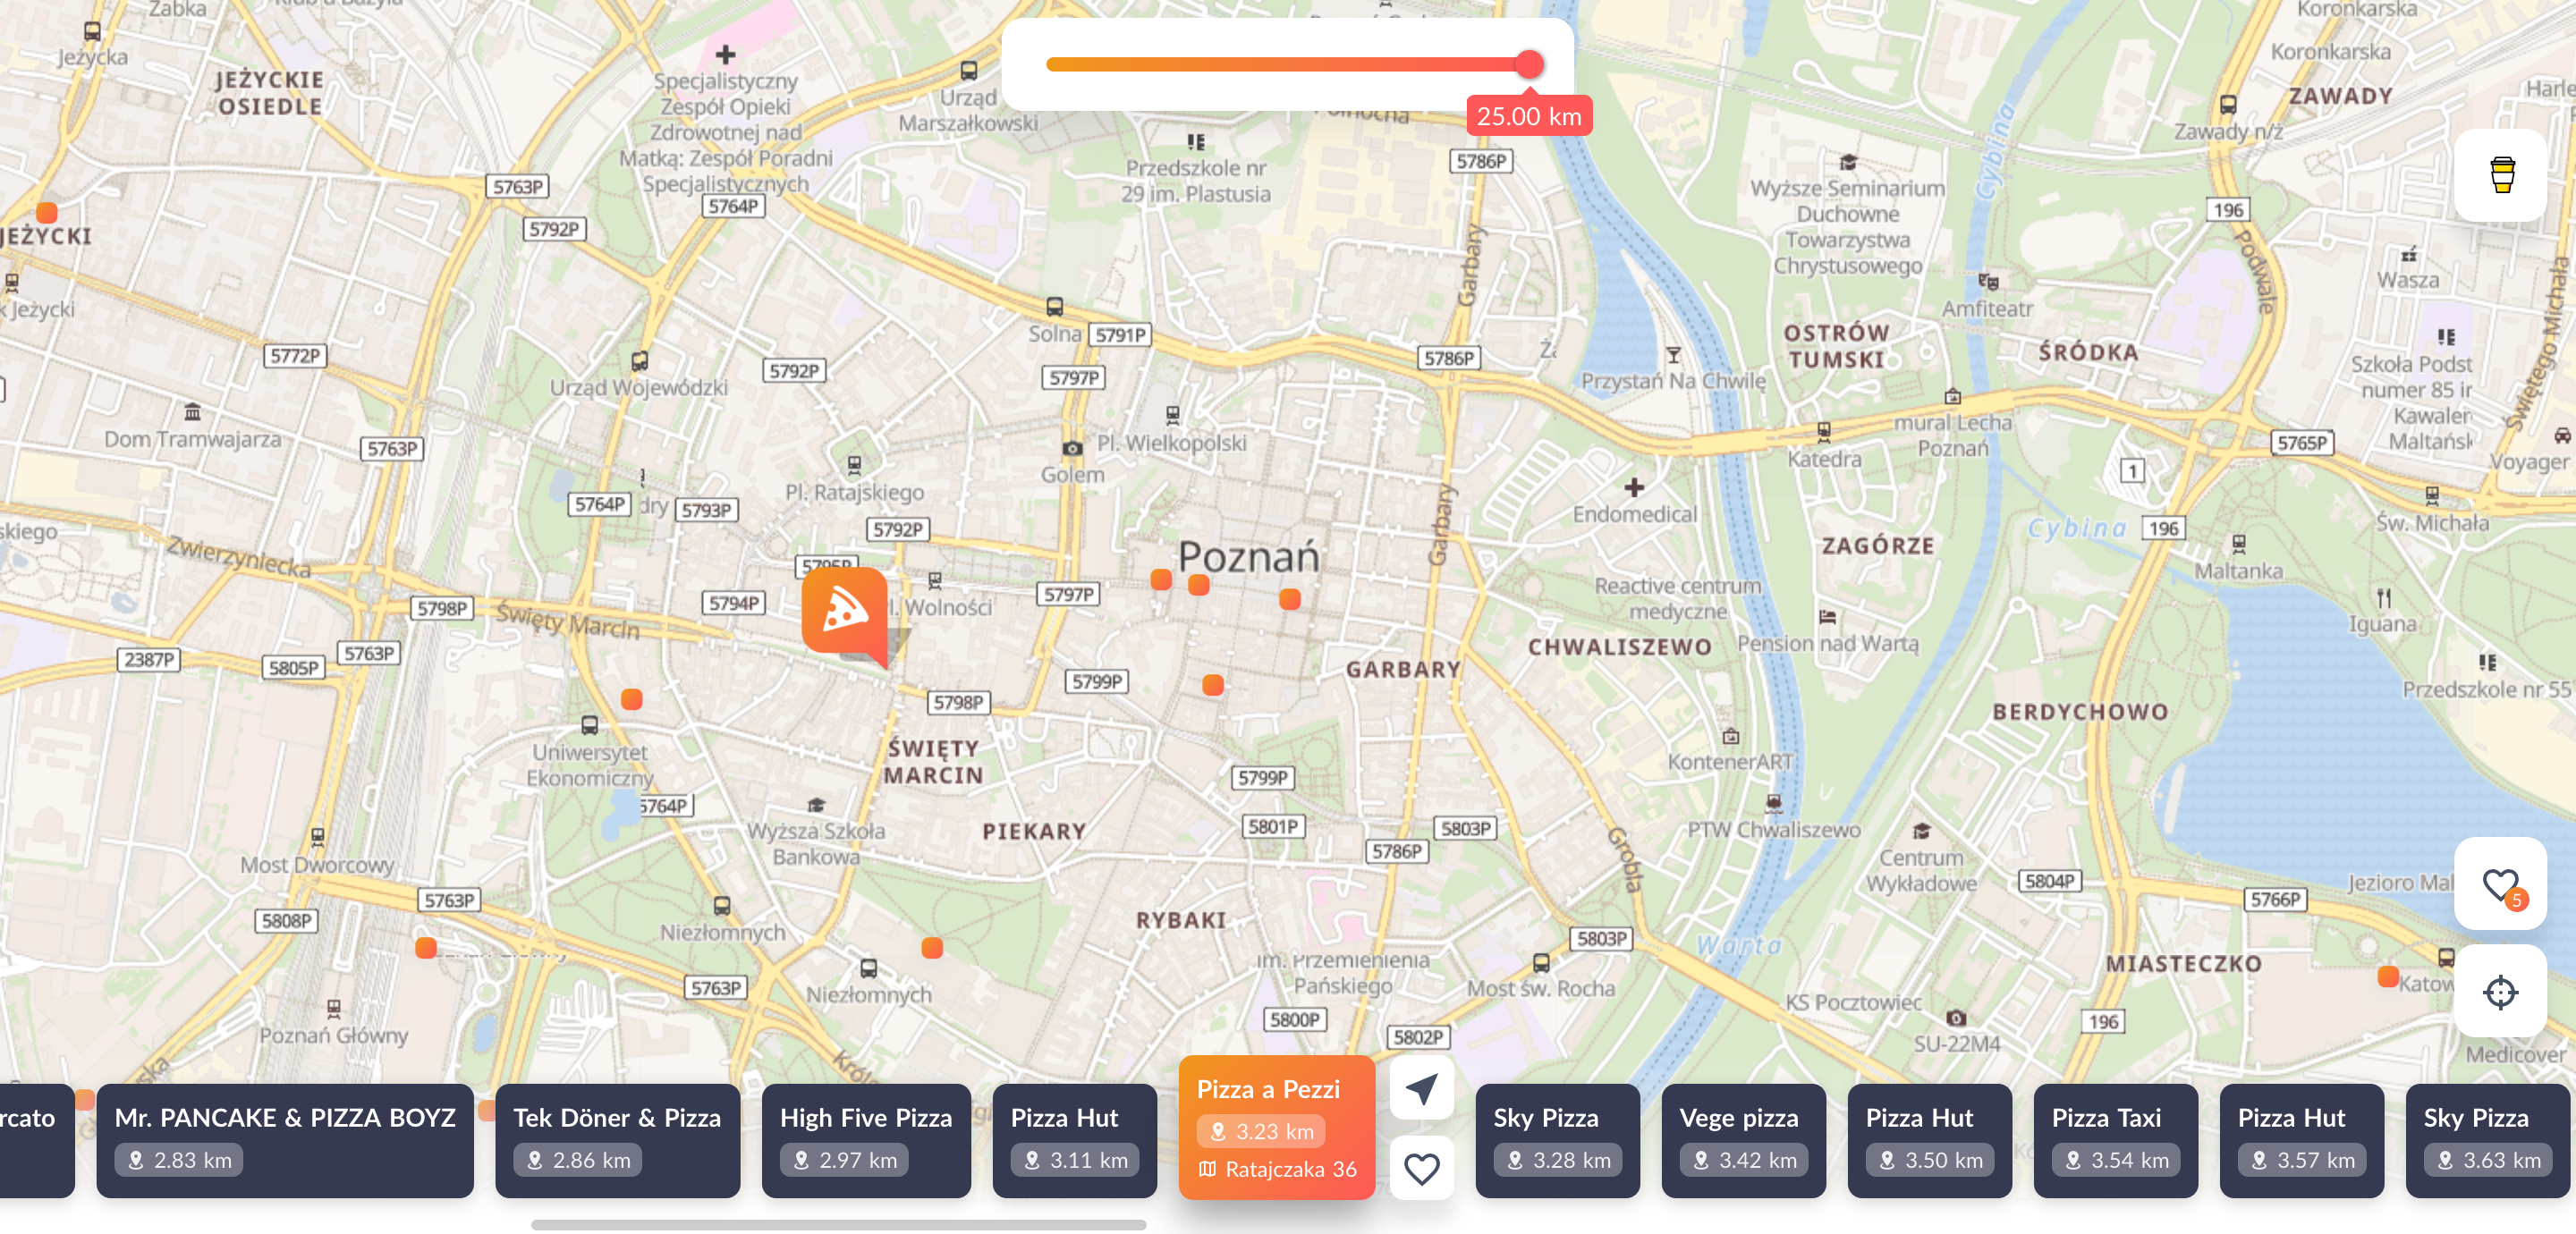Select the Mr. PANCAKE & PIZZA BOYZ card
Image resolution: width=2576 pixels, height=1234 pixels.
[x=285, y=1139]
